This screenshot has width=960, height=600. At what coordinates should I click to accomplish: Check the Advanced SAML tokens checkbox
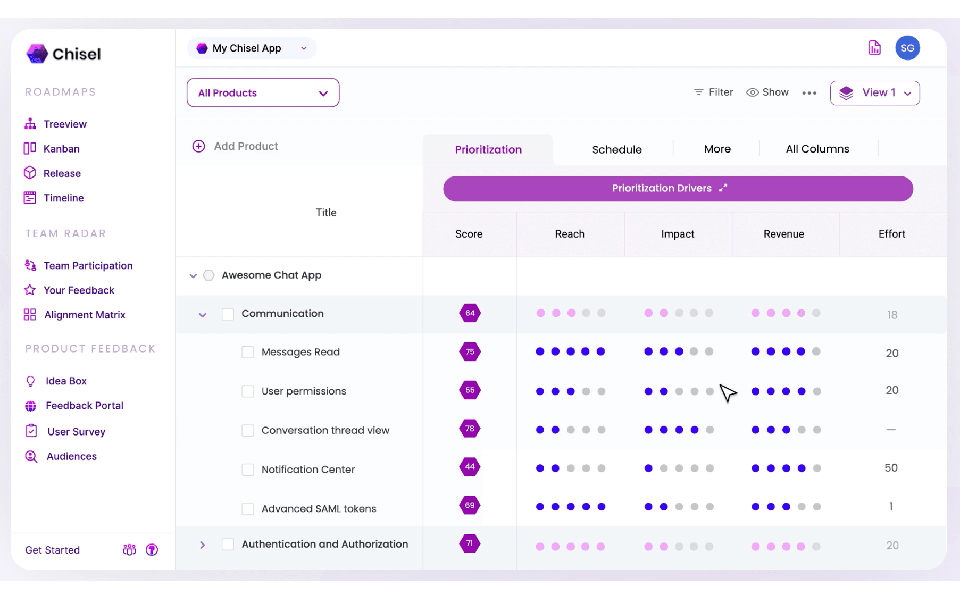247,509
